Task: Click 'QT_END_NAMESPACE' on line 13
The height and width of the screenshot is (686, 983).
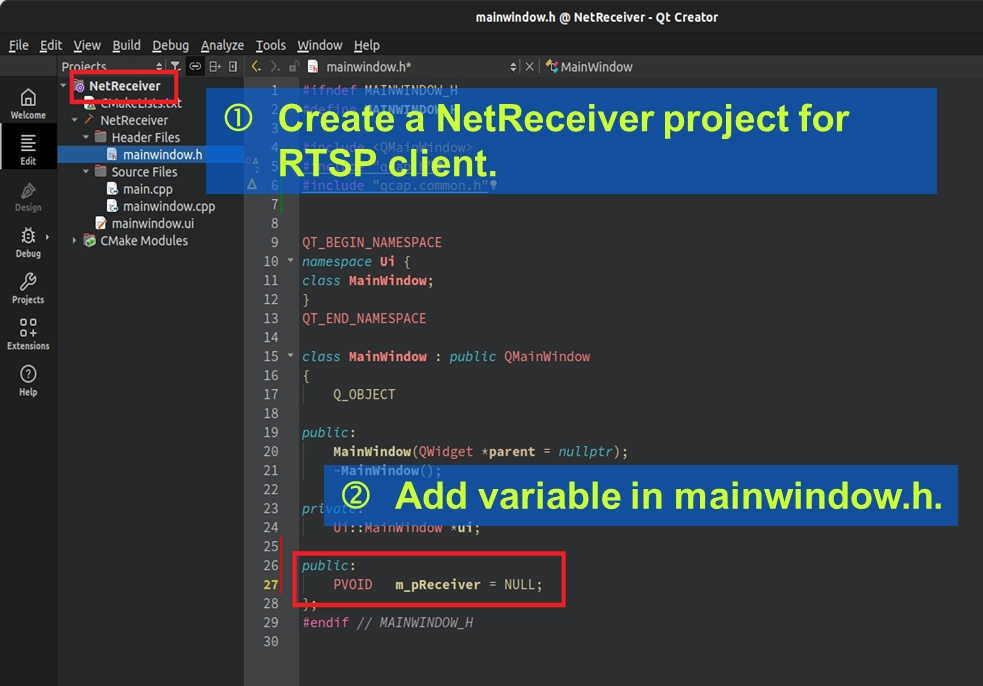Action: (364, 318)
